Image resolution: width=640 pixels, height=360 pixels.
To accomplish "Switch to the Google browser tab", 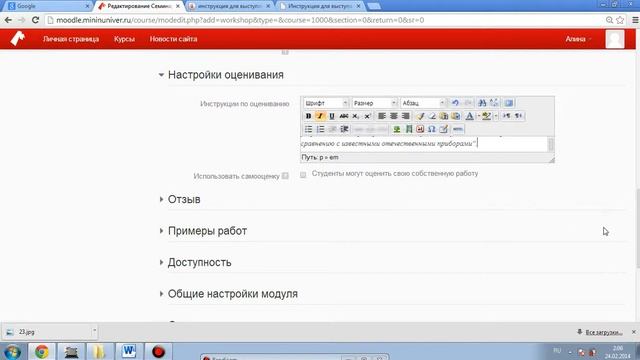I will click(x=48, y=6).
